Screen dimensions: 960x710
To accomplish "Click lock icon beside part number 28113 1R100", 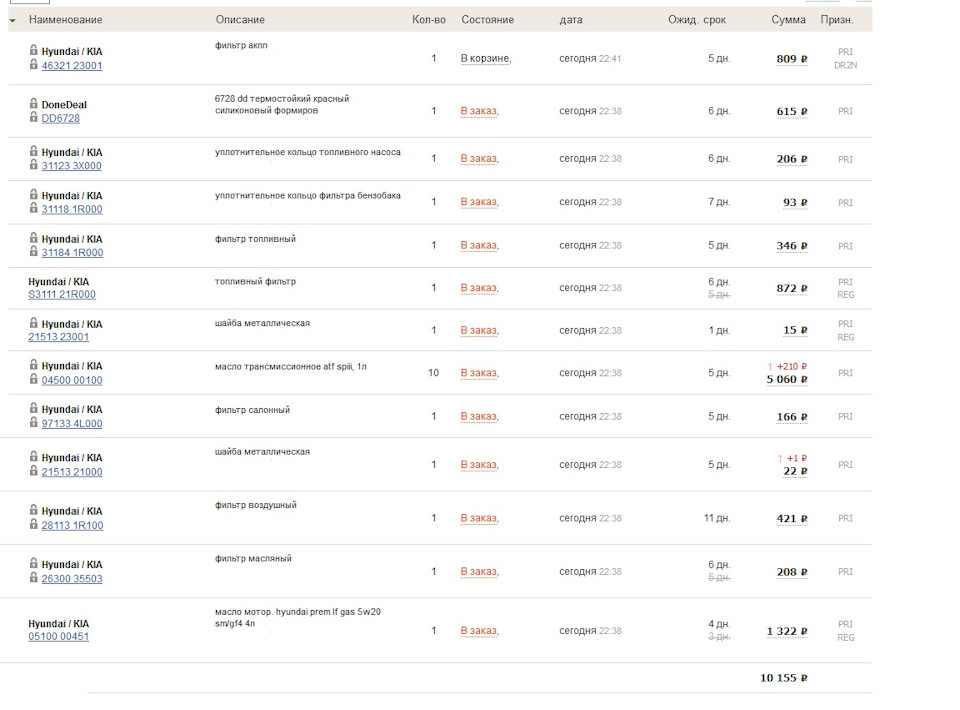I will (34, 524).
